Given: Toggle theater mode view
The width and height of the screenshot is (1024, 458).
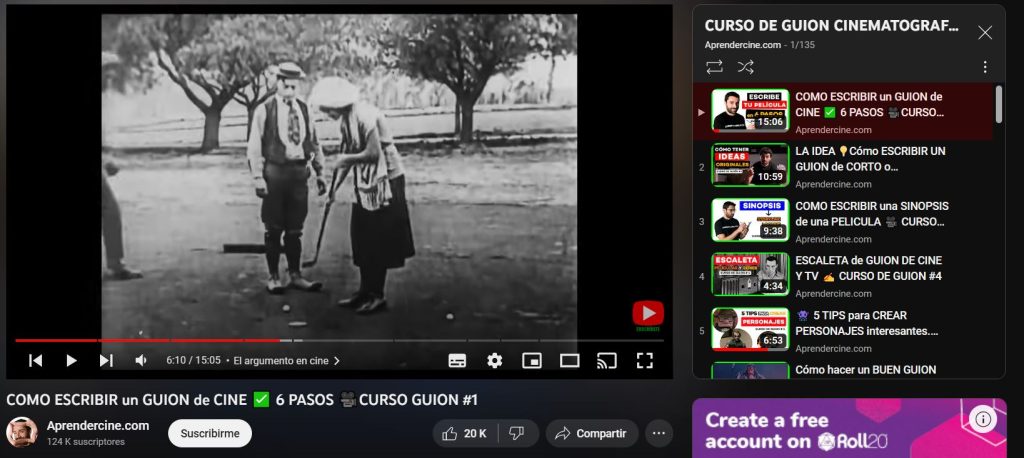Looking at the screenshot, I should [569, 361].
